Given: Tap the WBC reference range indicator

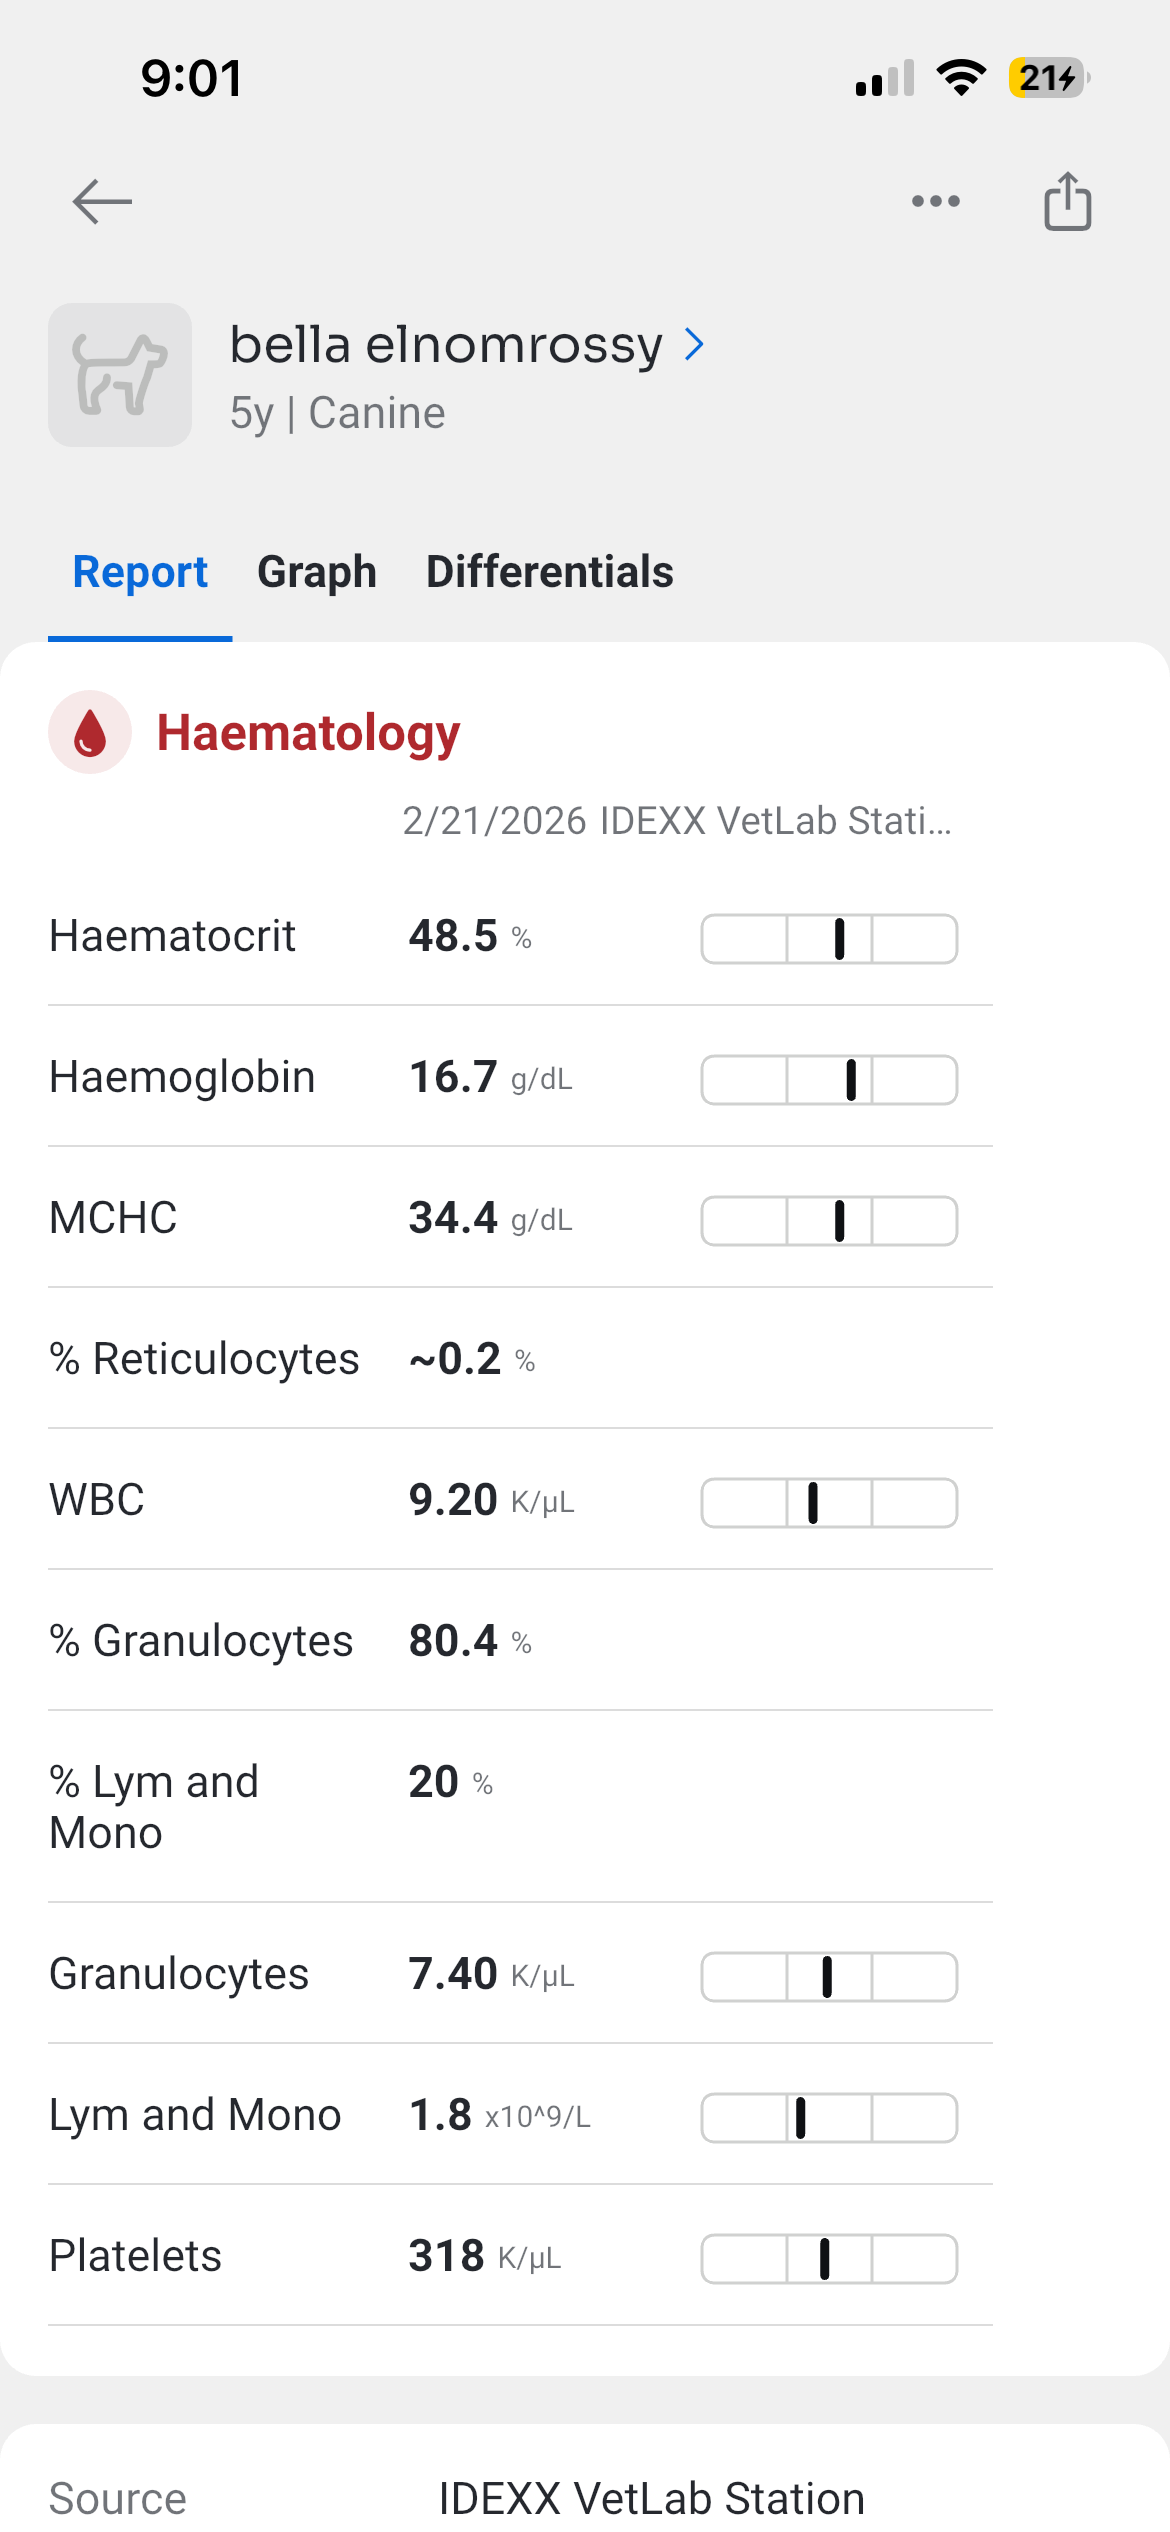Looking at the screenshot, I should tap(829, 1503).
